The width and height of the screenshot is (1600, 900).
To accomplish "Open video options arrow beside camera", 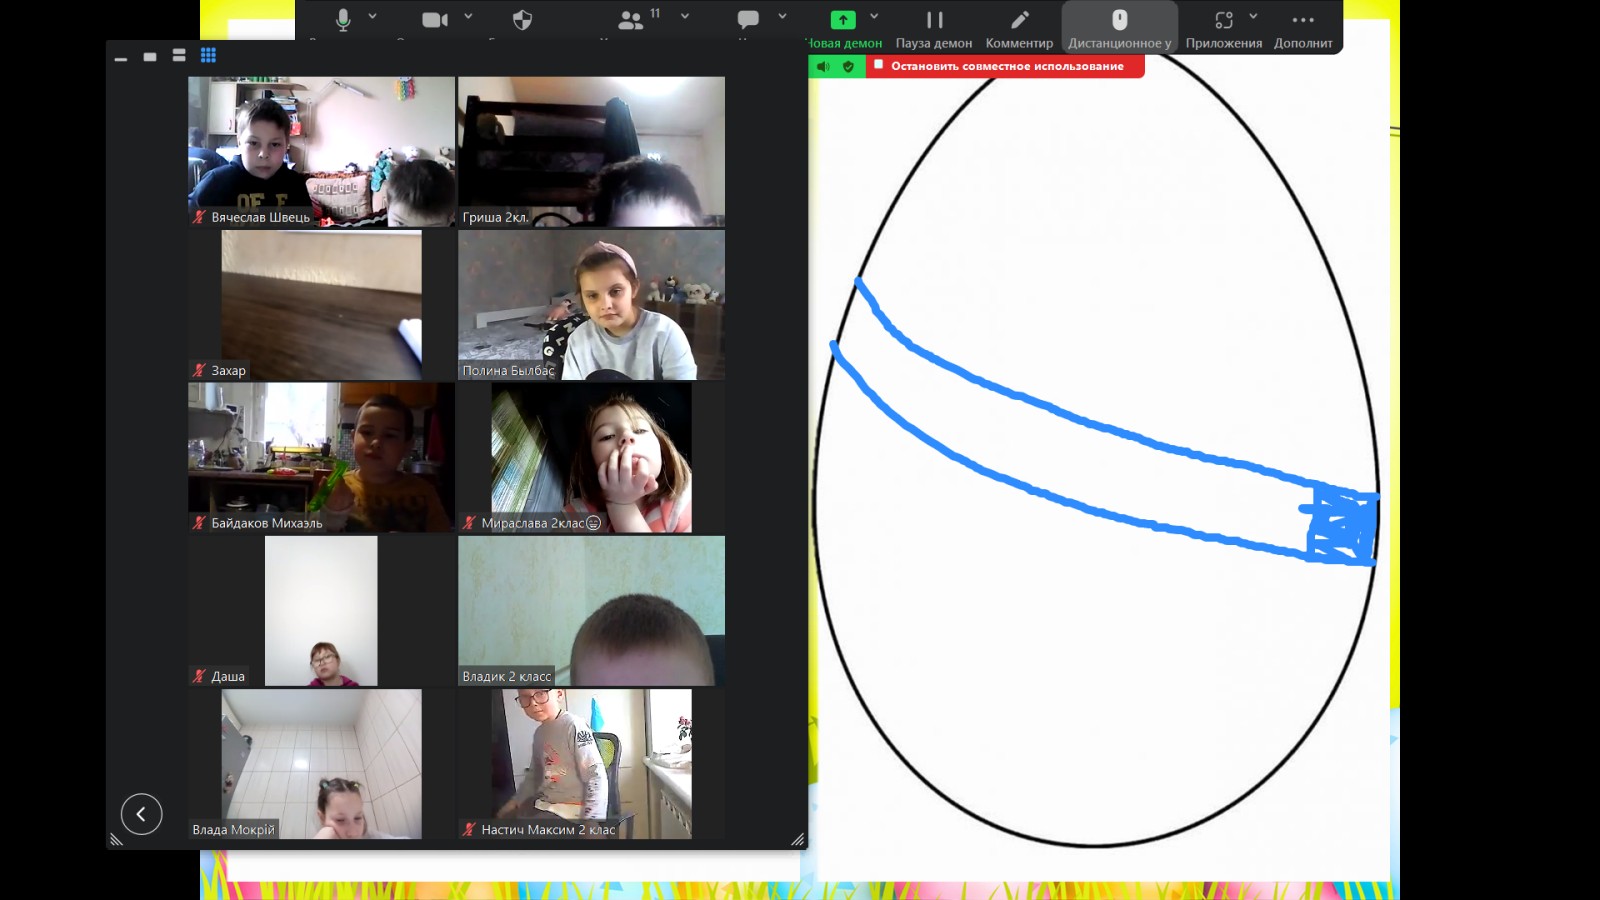I will [468, 16].
